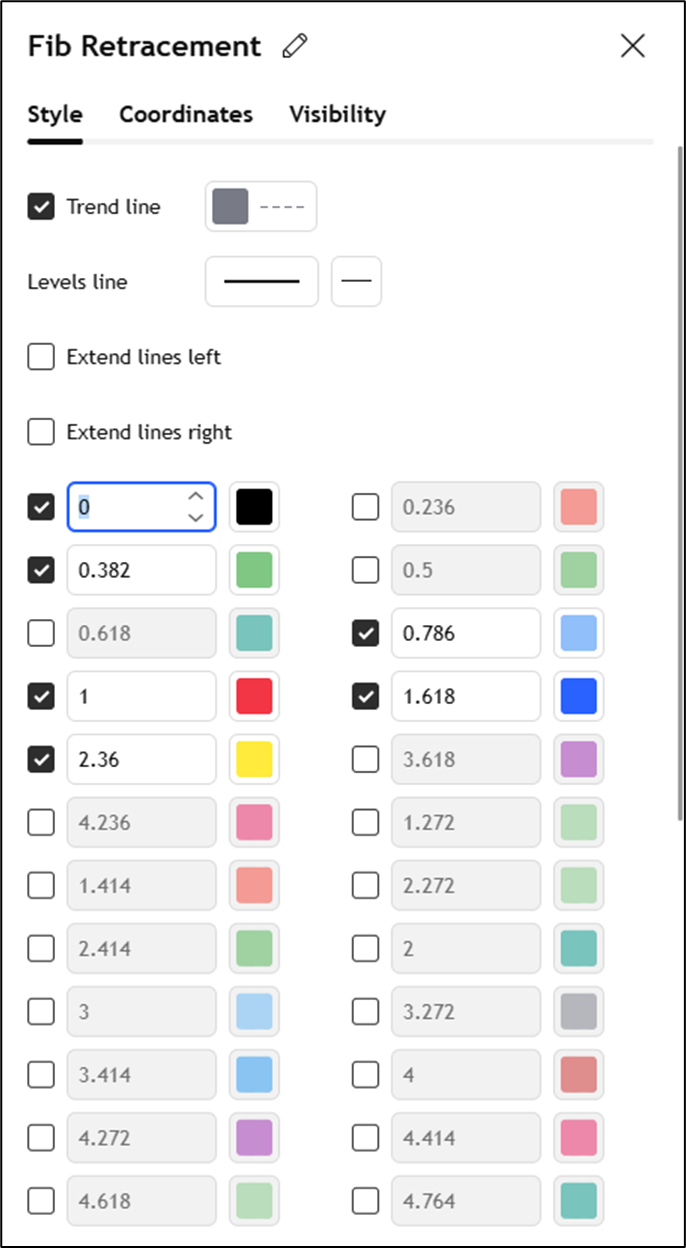Click the 0.382 level value field
Viewport: 686px width, 1248px height.
[141, 570]
